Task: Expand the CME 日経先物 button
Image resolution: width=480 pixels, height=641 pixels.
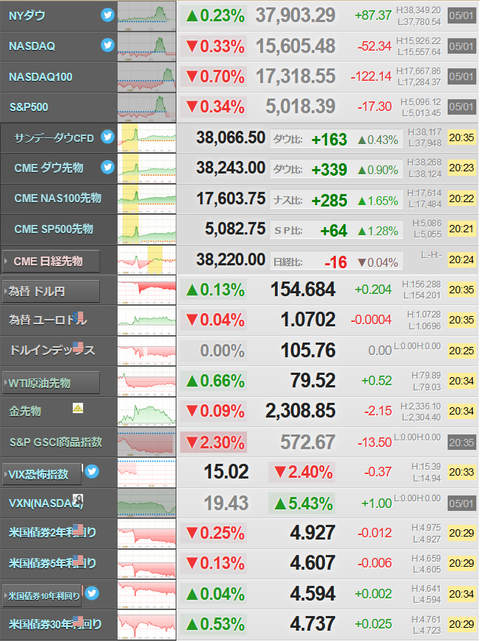Action: pos(51,261)
